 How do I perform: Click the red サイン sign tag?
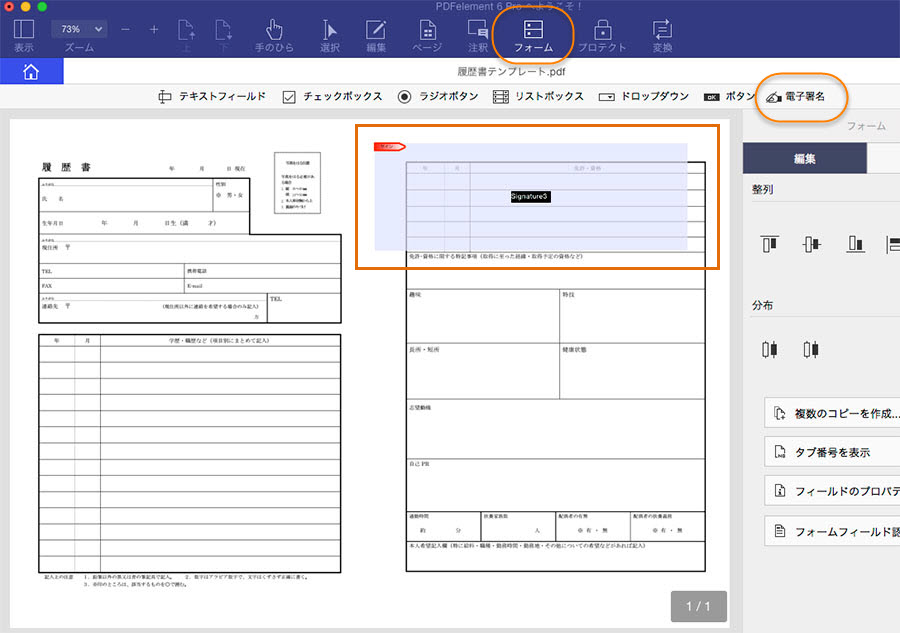pyautogui.click(x=390, y=147)
